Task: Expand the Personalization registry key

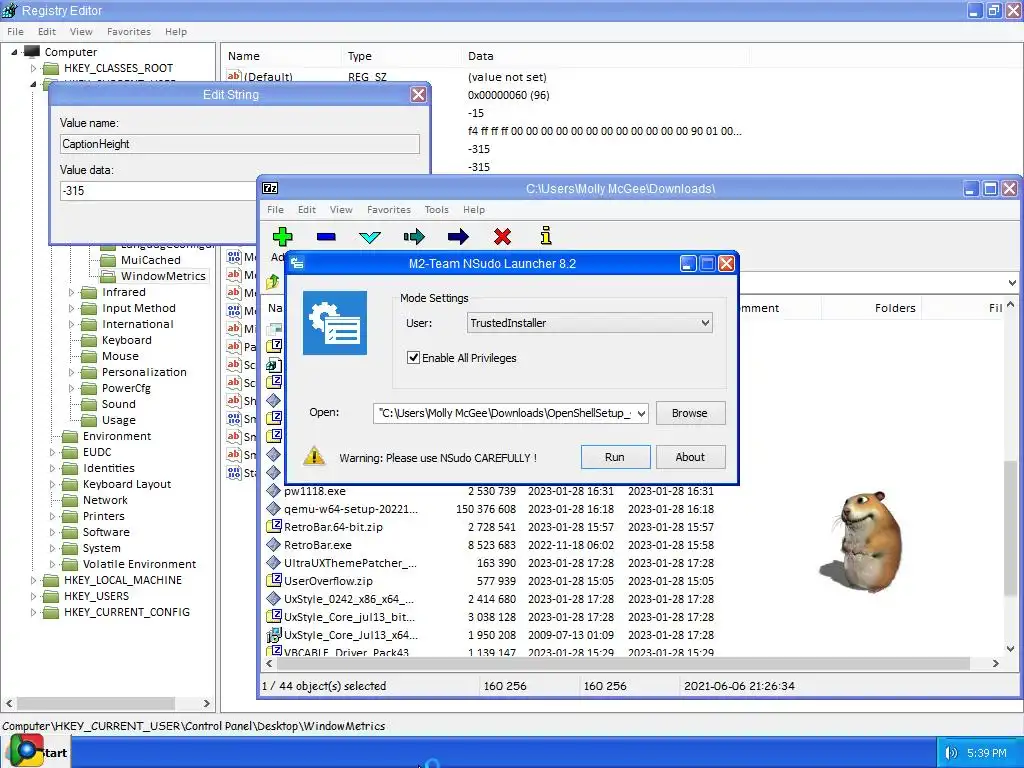Action: (x=71, y=372)
